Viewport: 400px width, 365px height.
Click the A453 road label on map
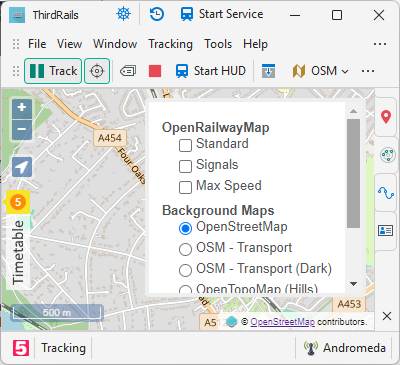point(349,304)
